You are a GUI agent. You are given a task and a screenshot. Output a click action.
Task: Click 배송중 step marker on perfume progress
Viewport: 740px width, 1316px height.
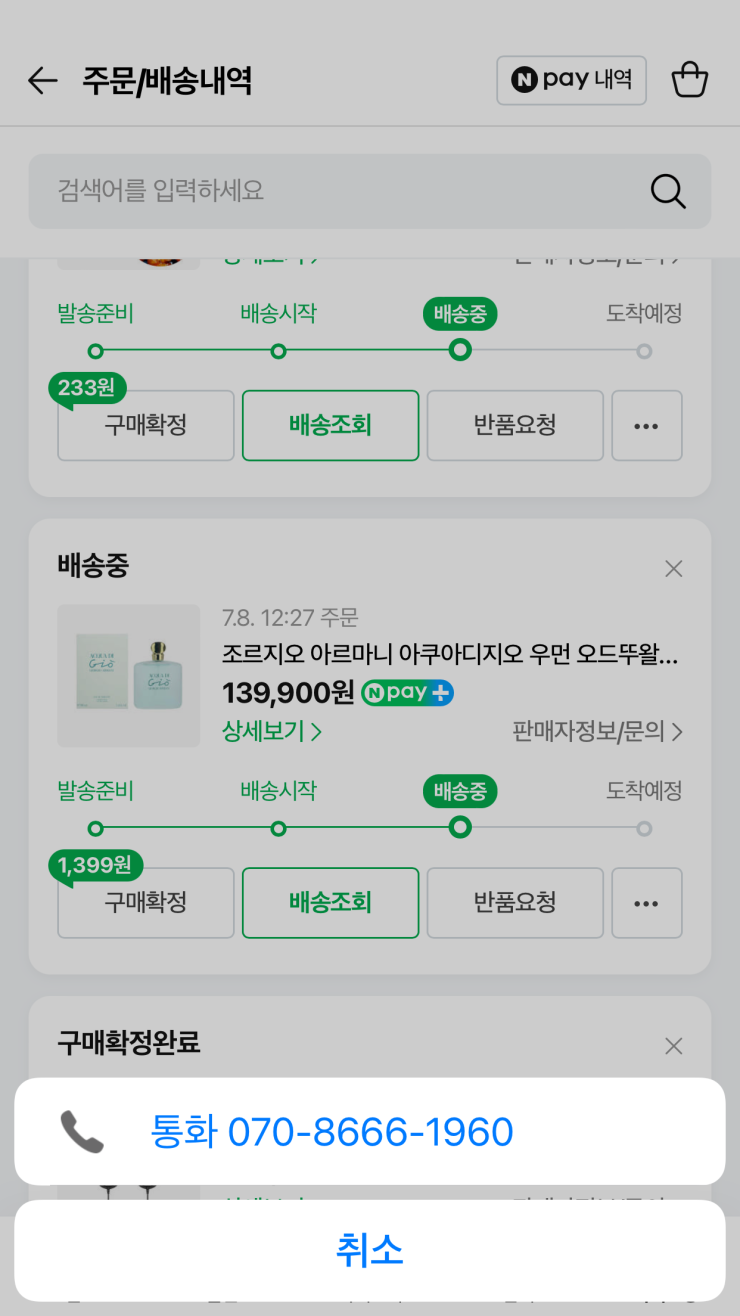coord(460,827)
